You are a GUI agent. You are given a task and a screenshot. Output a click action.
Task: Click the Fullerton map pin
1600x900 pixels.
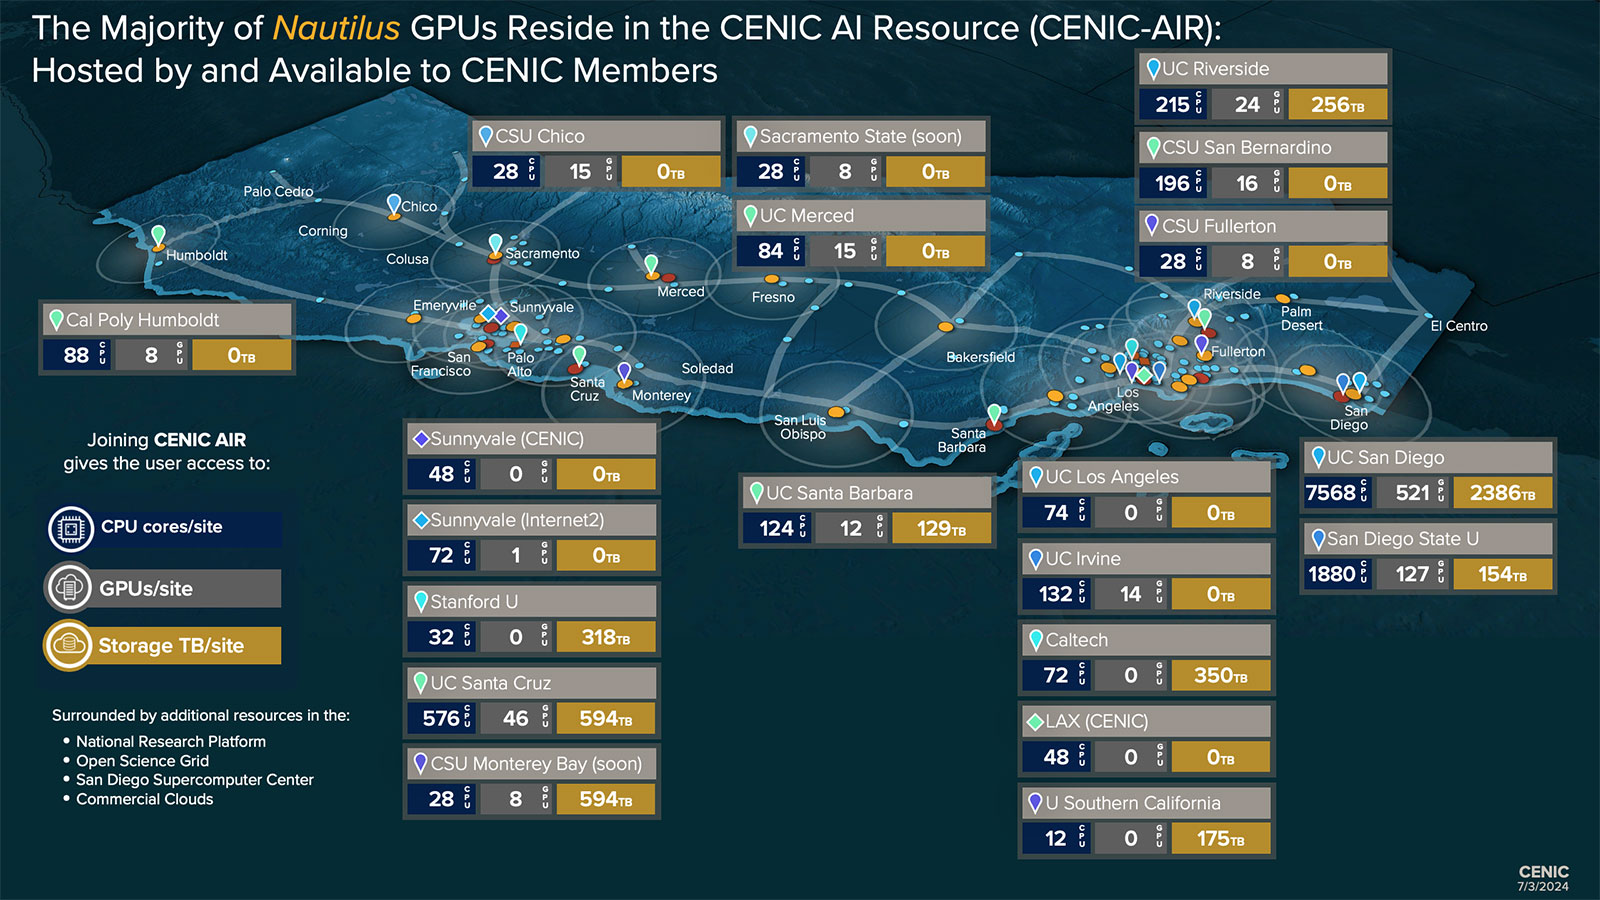click(1202, 345)
